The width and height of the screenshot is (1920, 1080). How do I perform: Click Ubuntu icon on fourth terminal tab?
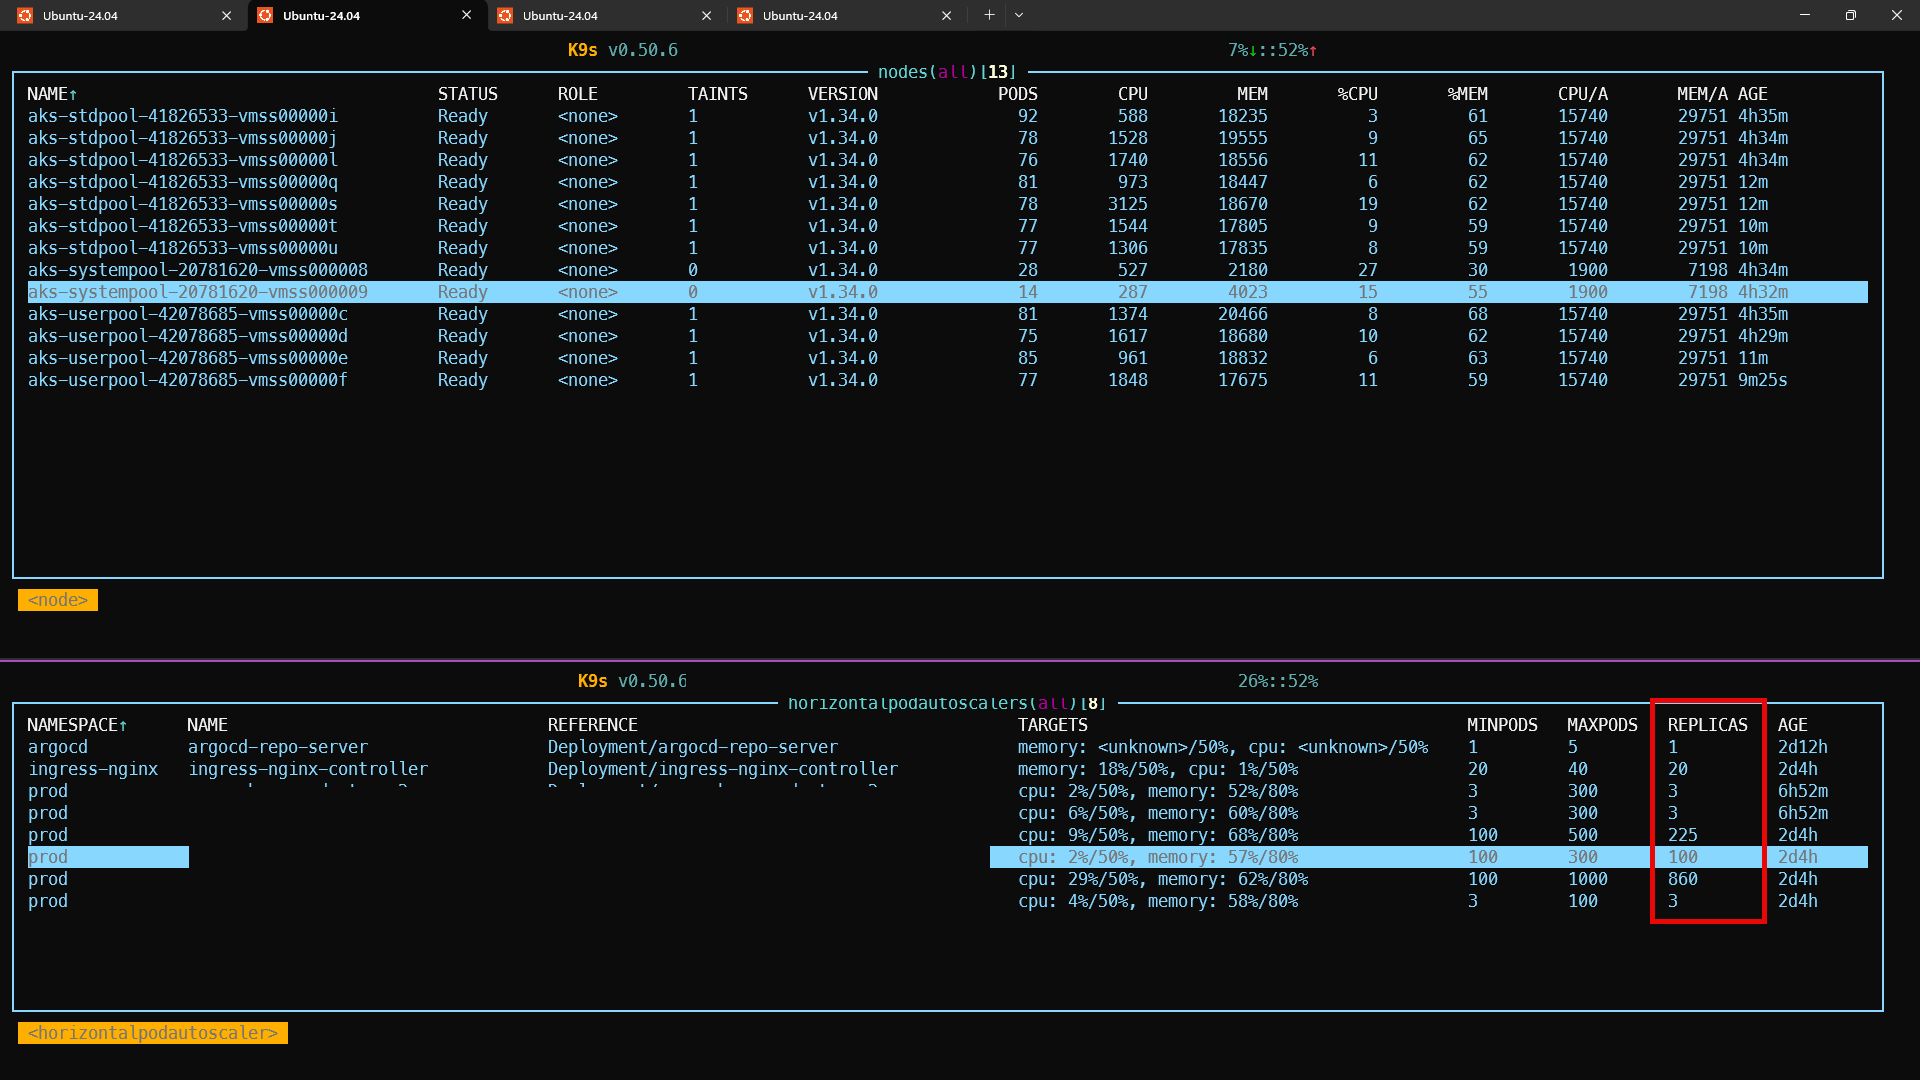click(x=745, y=15)
